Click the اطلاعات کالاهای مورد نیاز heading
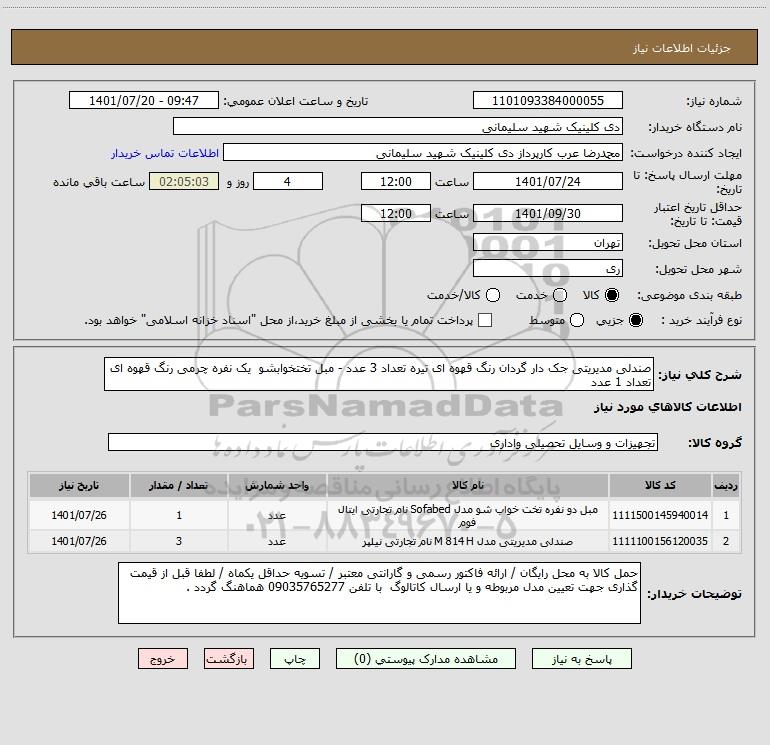 coord(668,407)
